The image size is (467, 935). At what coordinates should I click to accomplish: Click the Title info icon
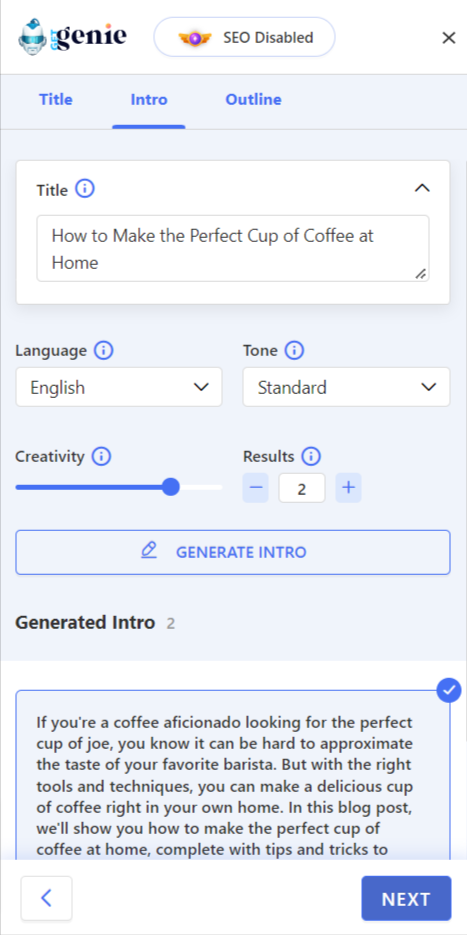pos(85,190)
